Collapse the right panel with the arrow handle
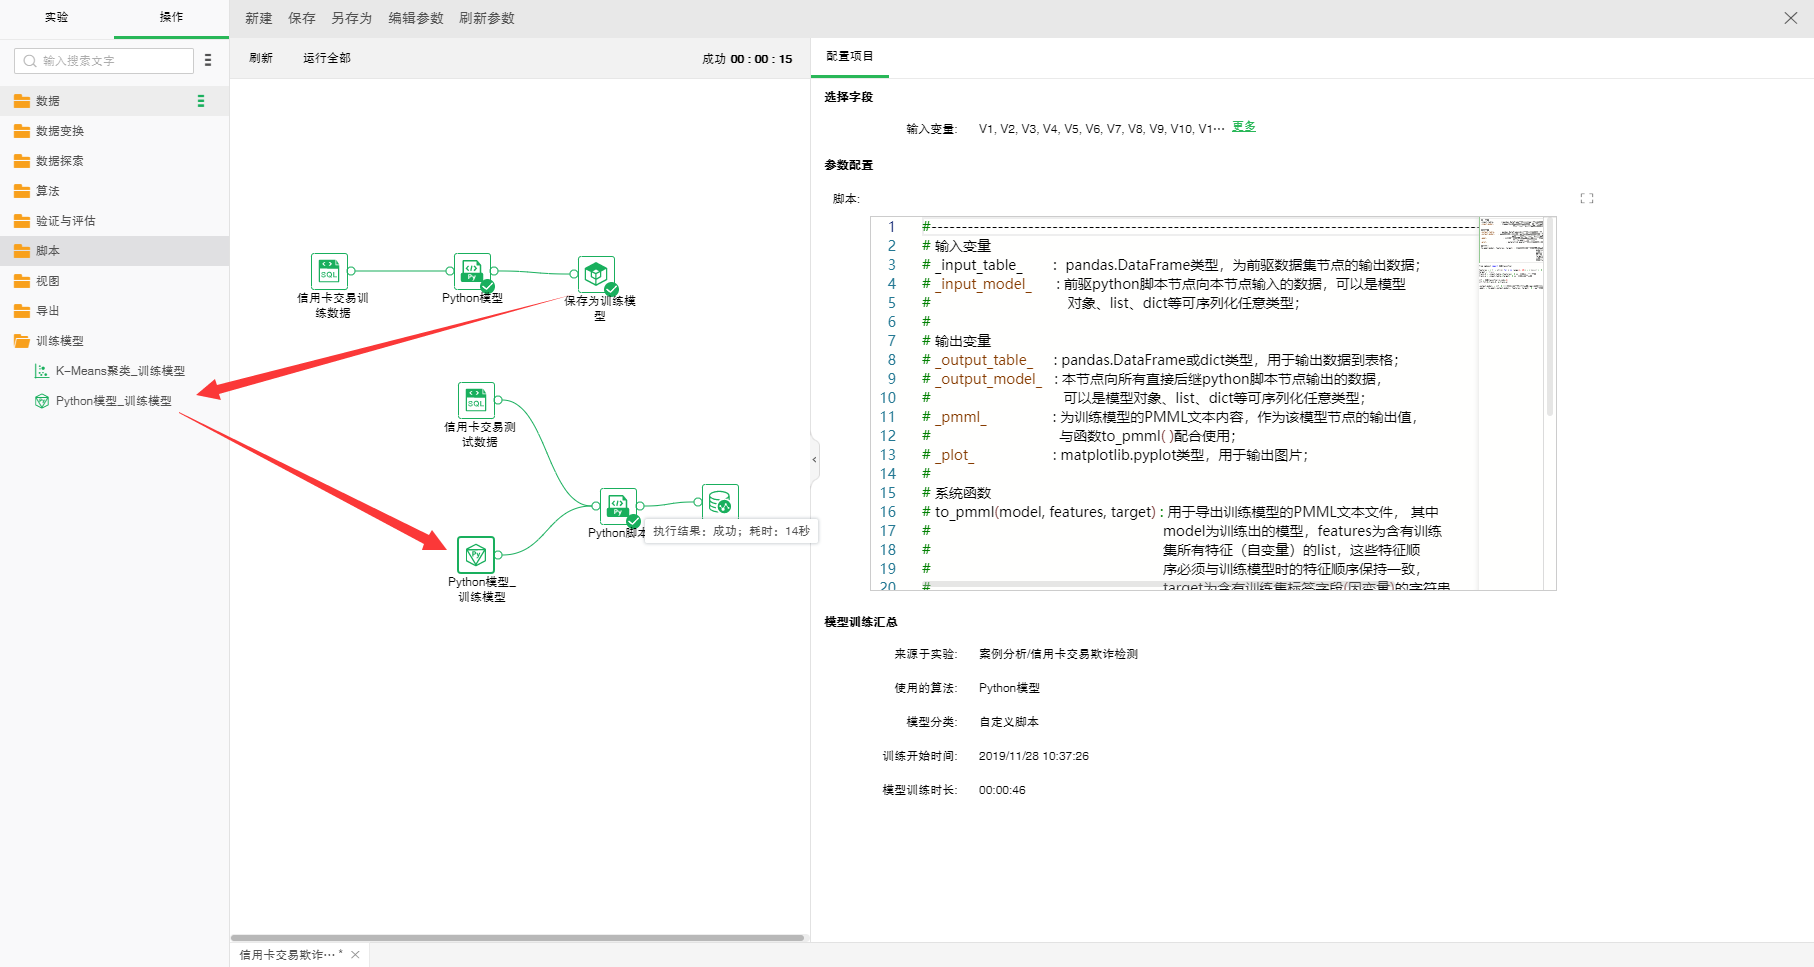Viewport: 1814px width, 967px height. click(x=814, y=460)
